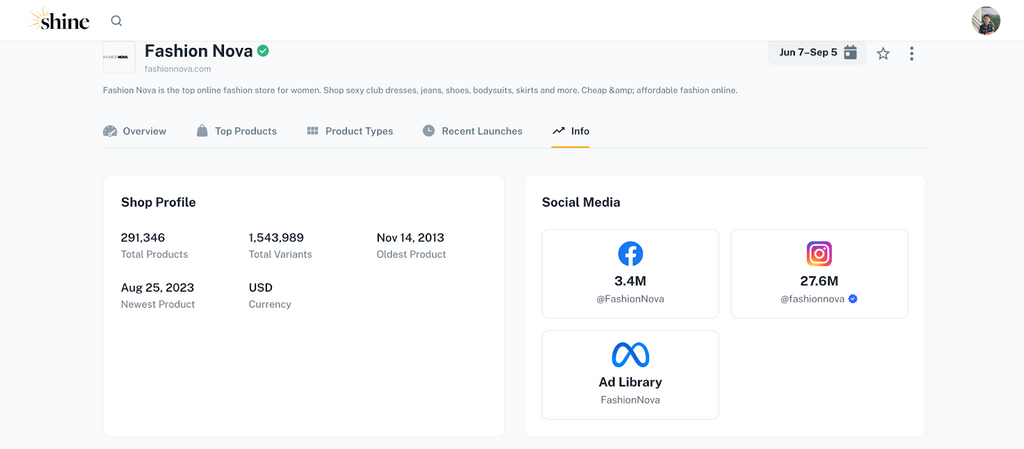The height and width of the screenshot is (449, 1024).
Task: Click the Shine logo
Action: (59, 20)
